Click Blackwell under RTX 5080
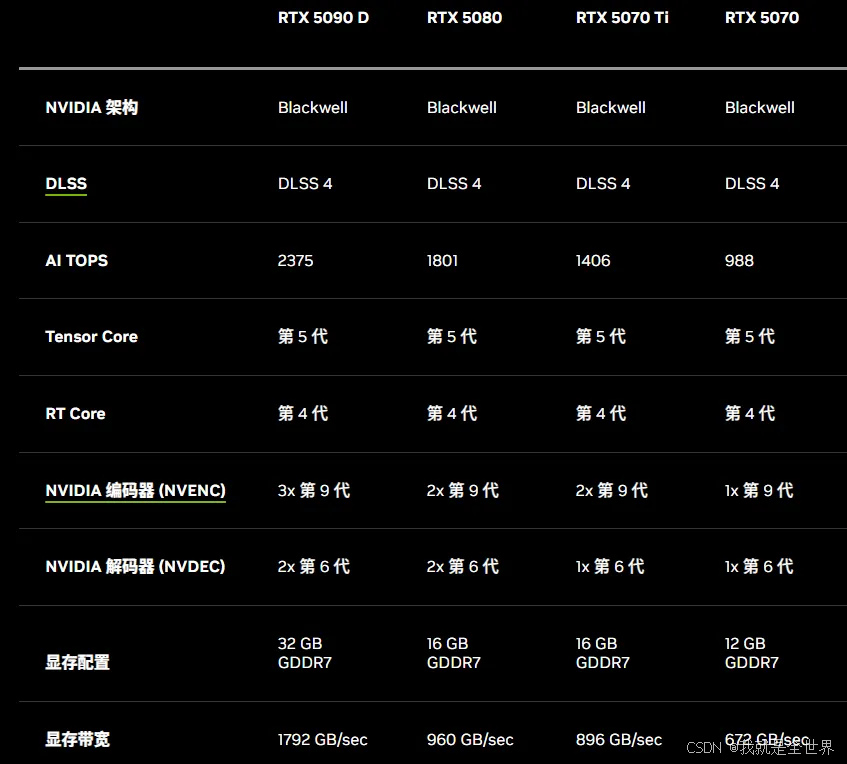 click(462, 108)
